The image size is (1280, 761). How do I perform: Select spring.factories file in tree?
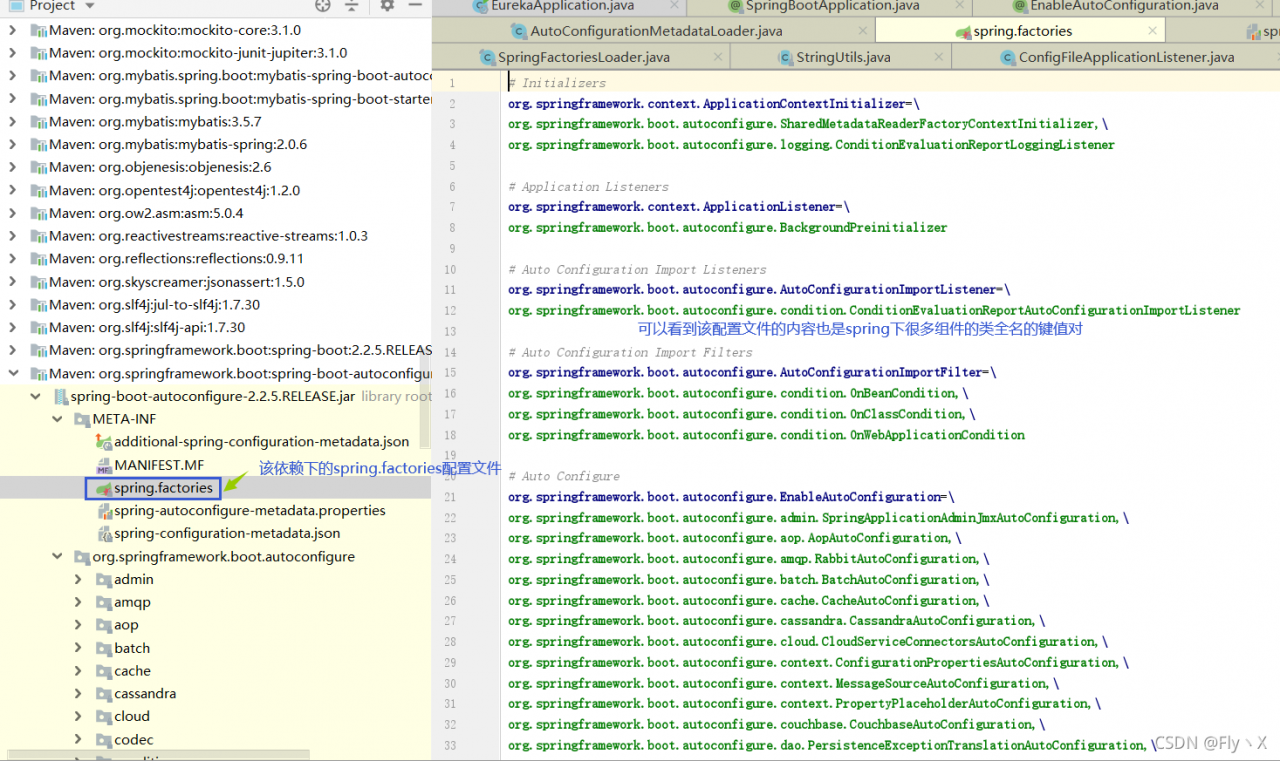point(163,488)
